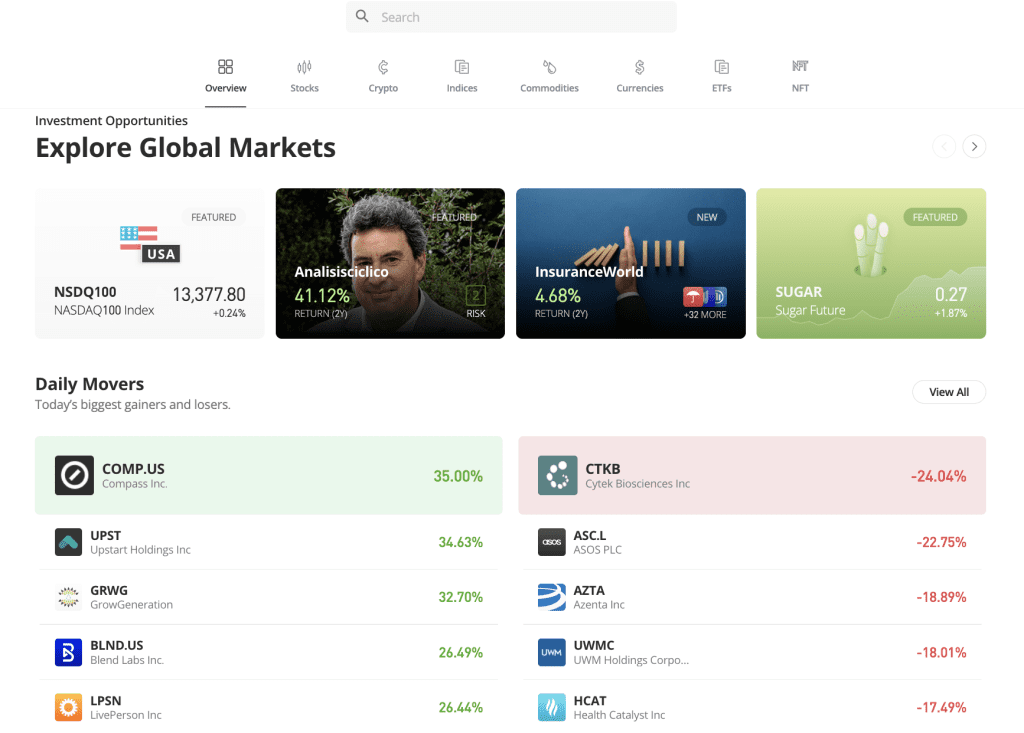This screenshot has width=1024, height=733.
Task: Open the NSDQ100 featured card
Action: coord(150,264)
